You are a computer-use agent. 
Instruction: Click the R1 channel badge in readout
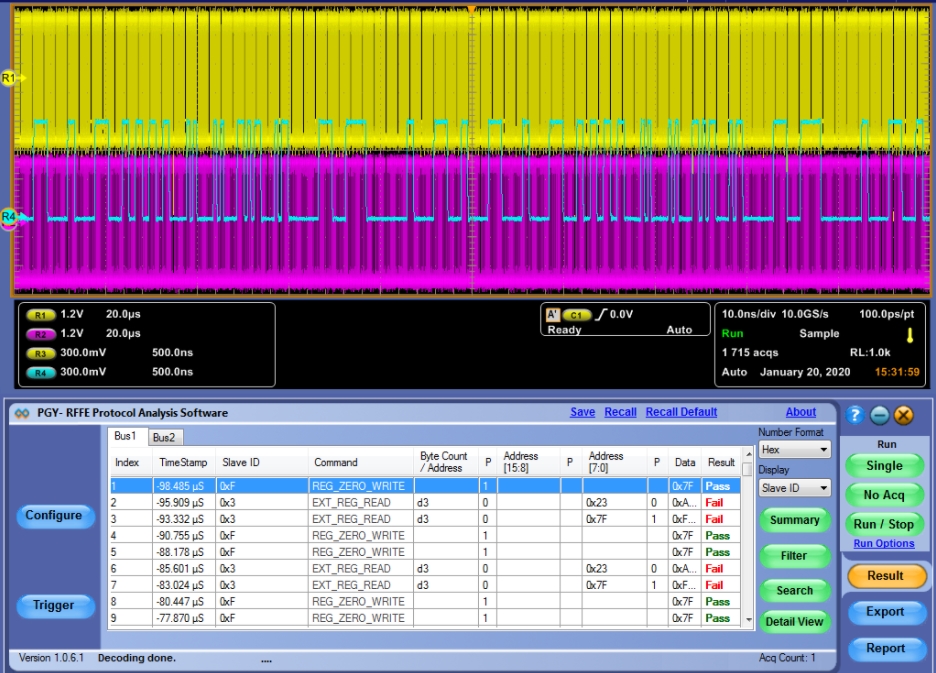pyautogui.click(x=41, y=314)
